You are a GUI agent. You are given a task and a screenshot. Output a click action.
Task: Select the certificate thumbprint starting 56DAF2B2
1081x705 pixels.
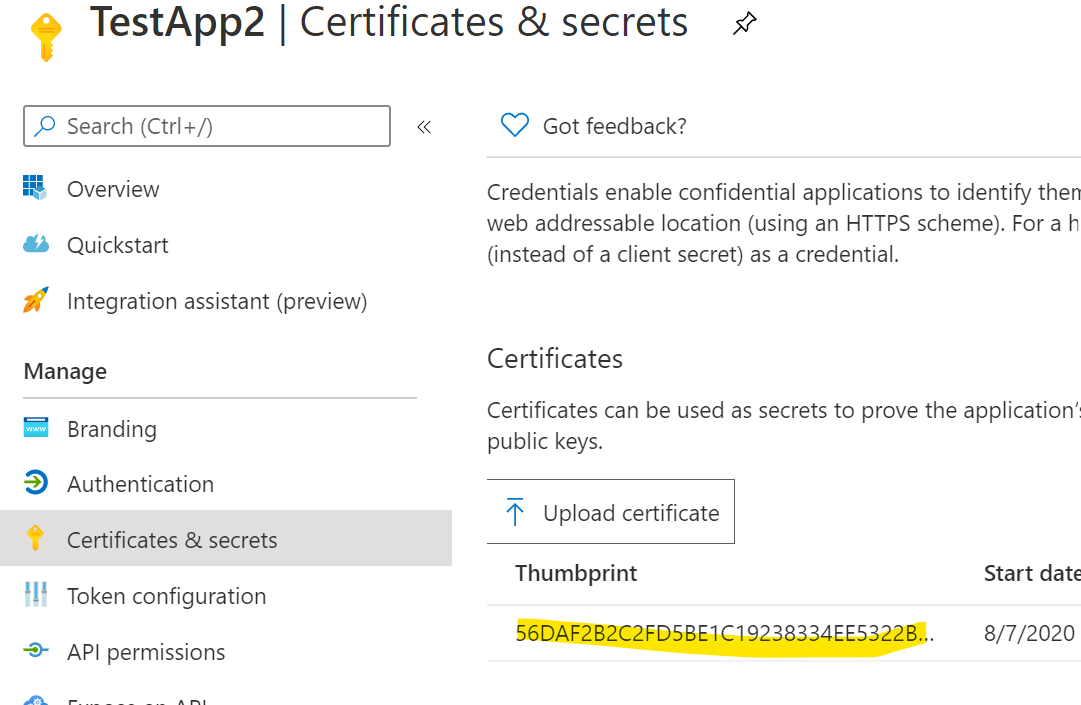click(725, 633)
